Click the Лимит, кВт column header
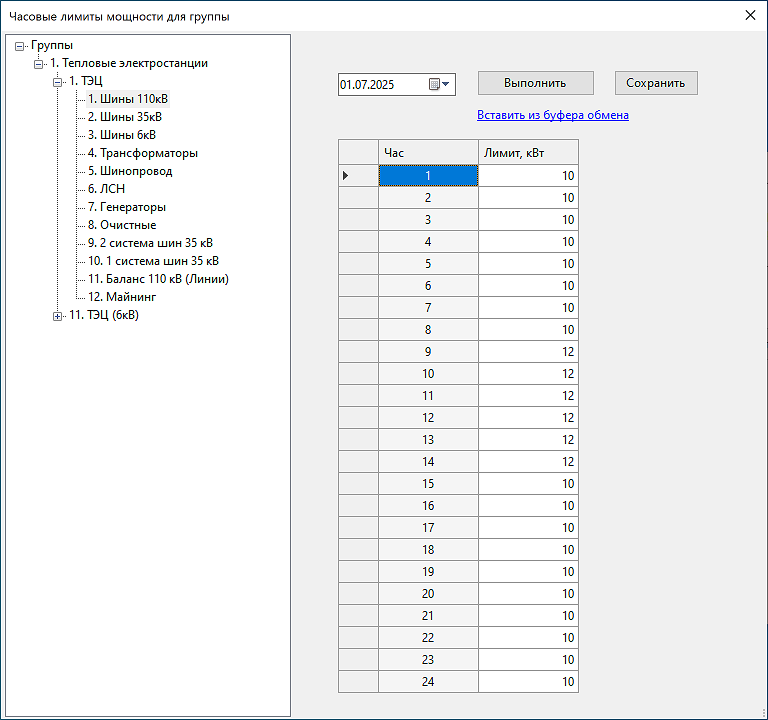Screen dimensions: 768x720 point(528,152)
